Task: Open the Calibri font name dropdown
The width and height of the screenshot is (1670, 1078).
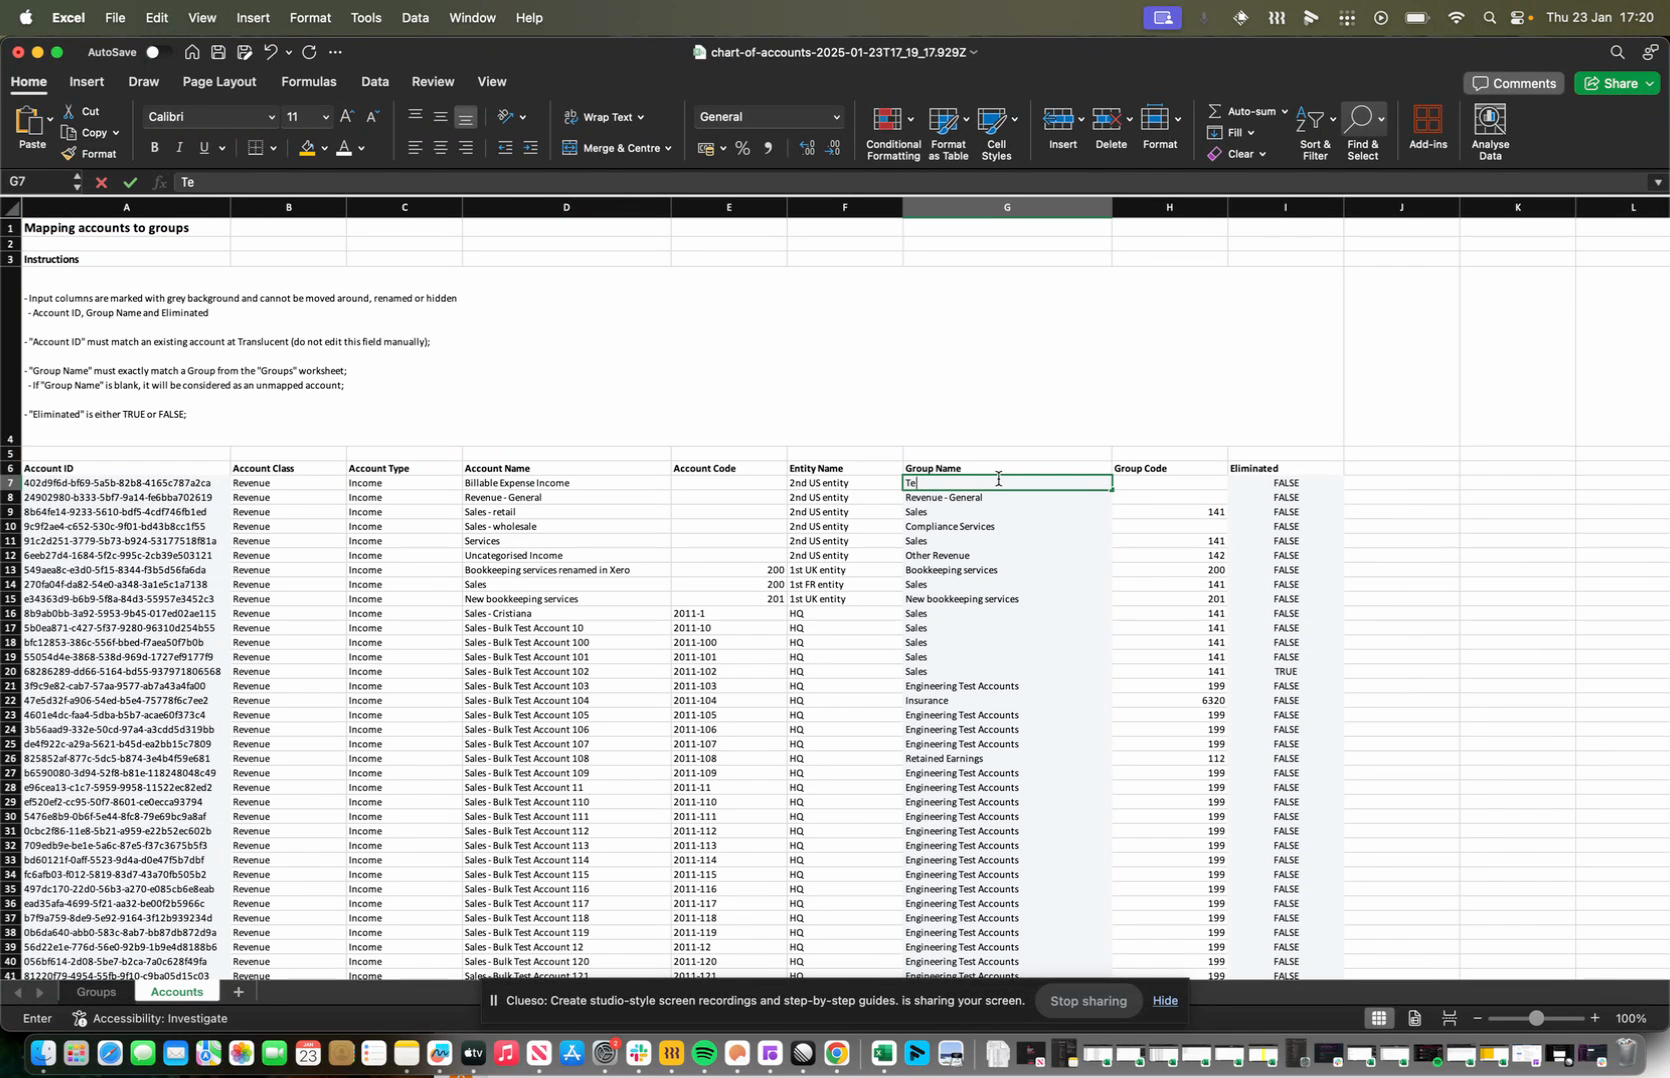Action: click(270, 117)
